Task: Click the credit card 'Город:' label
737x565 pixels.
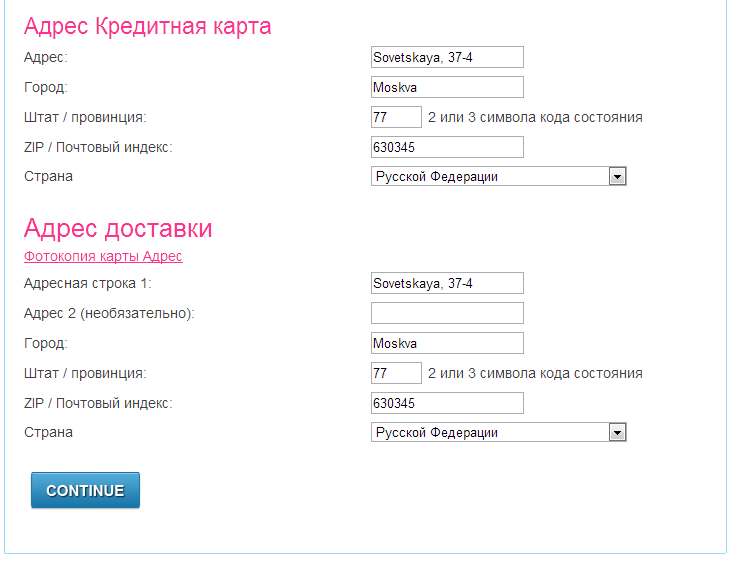Action: [x=46, y=87]
